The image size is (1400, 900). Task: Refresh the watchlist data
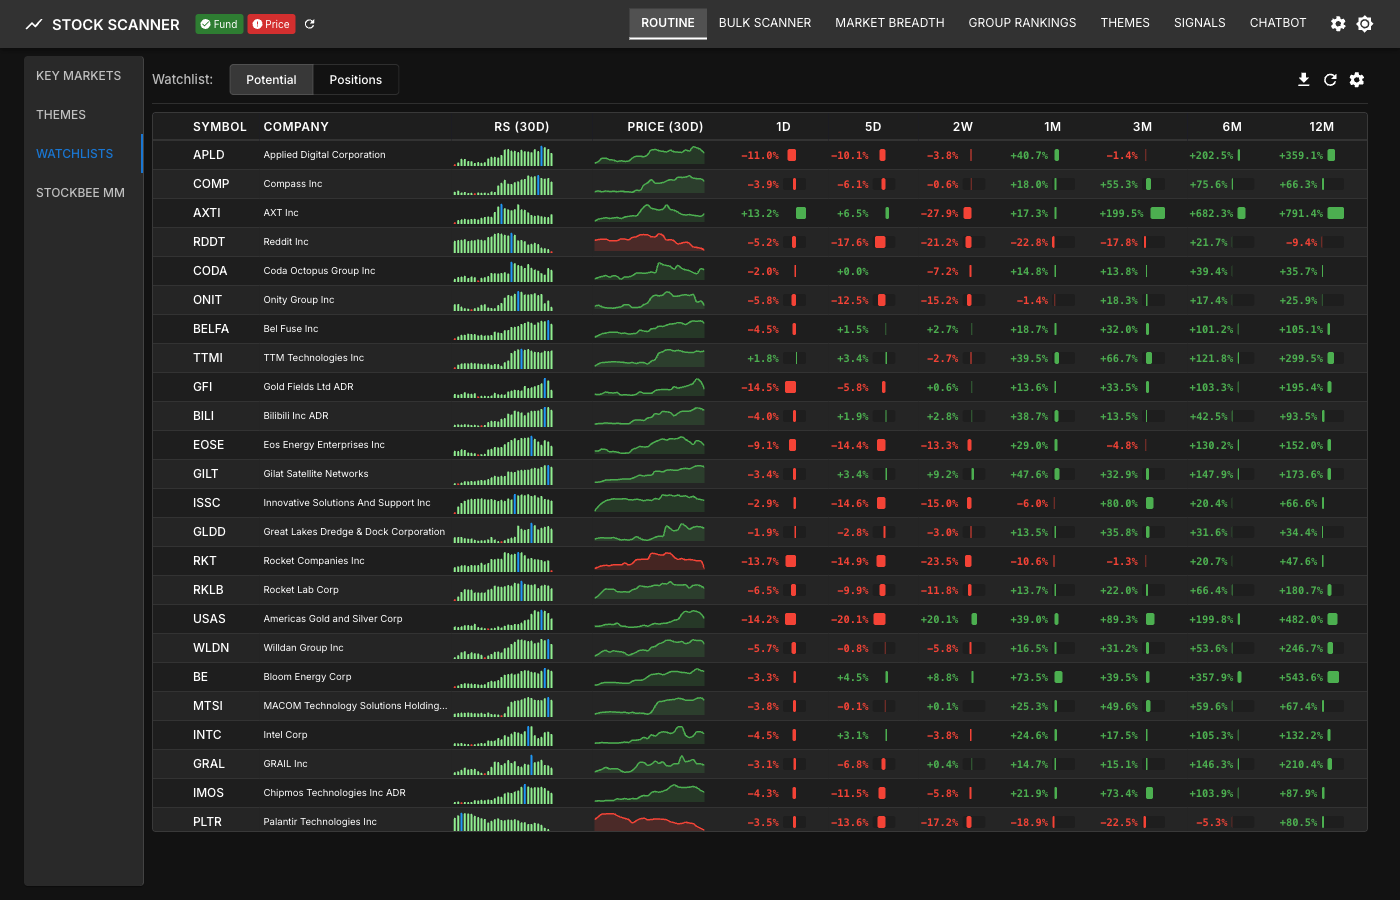[x=1330, y=79]
